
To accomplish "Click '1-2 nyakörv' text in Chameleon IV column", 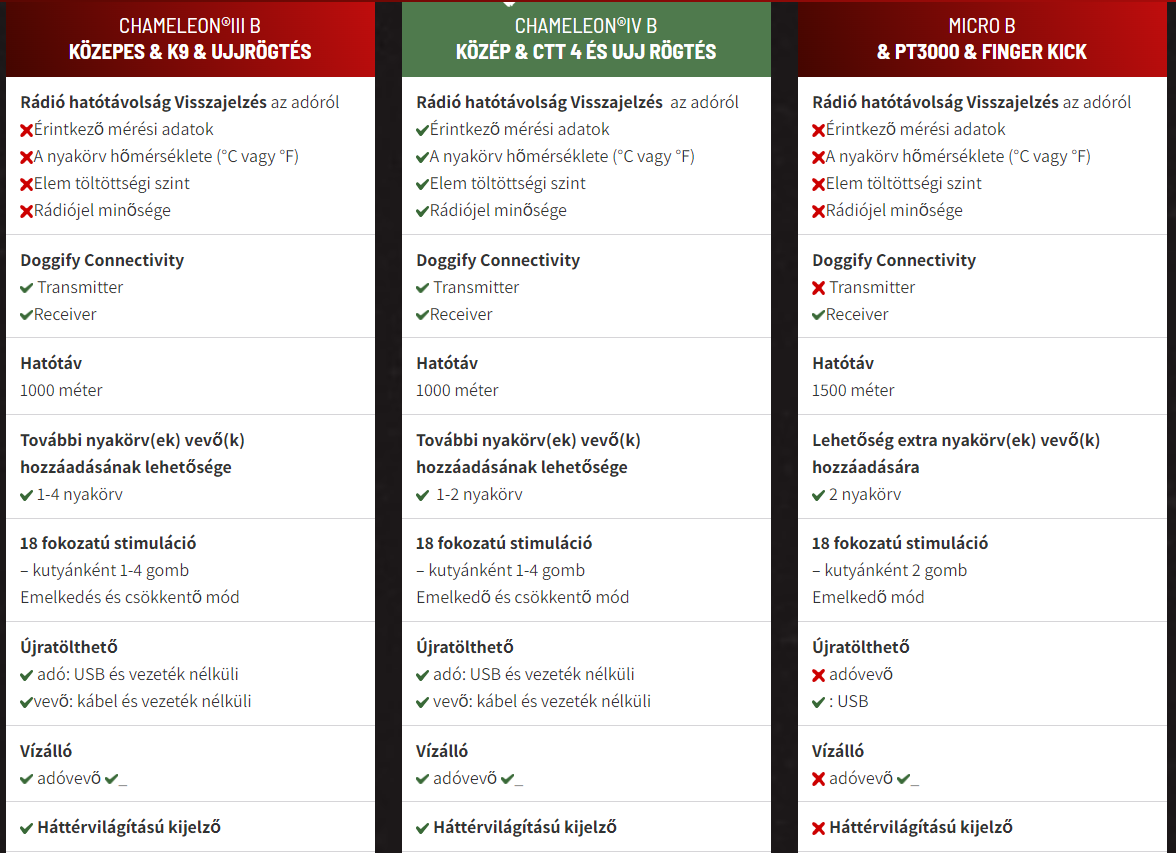I will (479, 494).
